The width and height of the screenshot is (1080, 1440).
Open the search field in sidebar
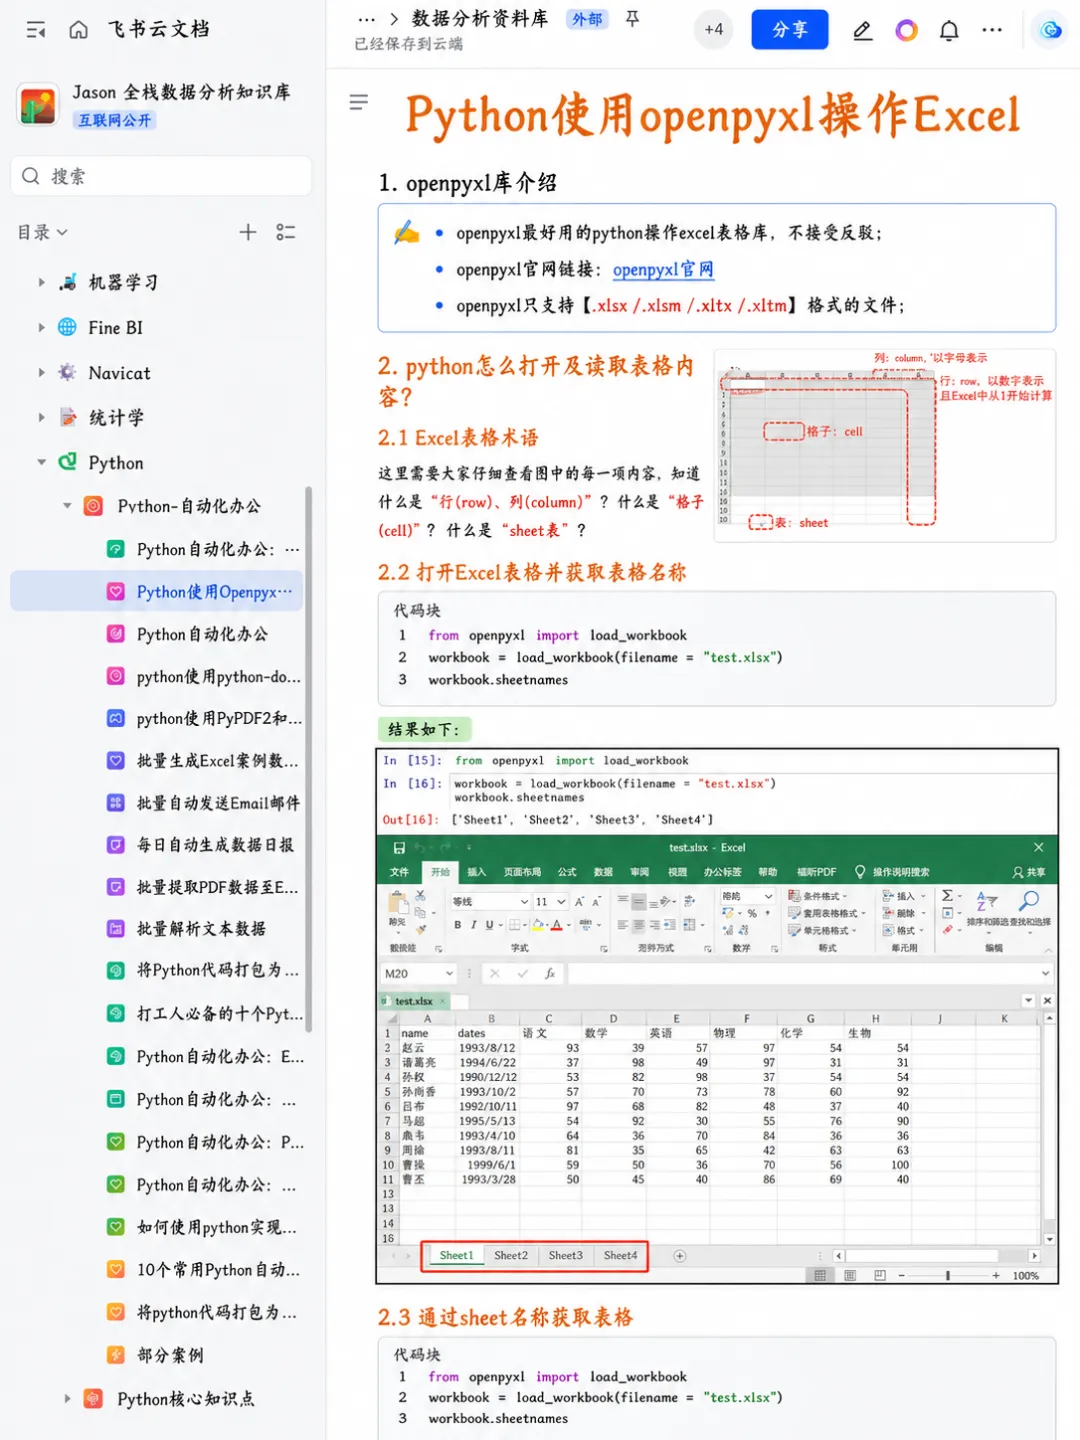[x=161, y=176]
